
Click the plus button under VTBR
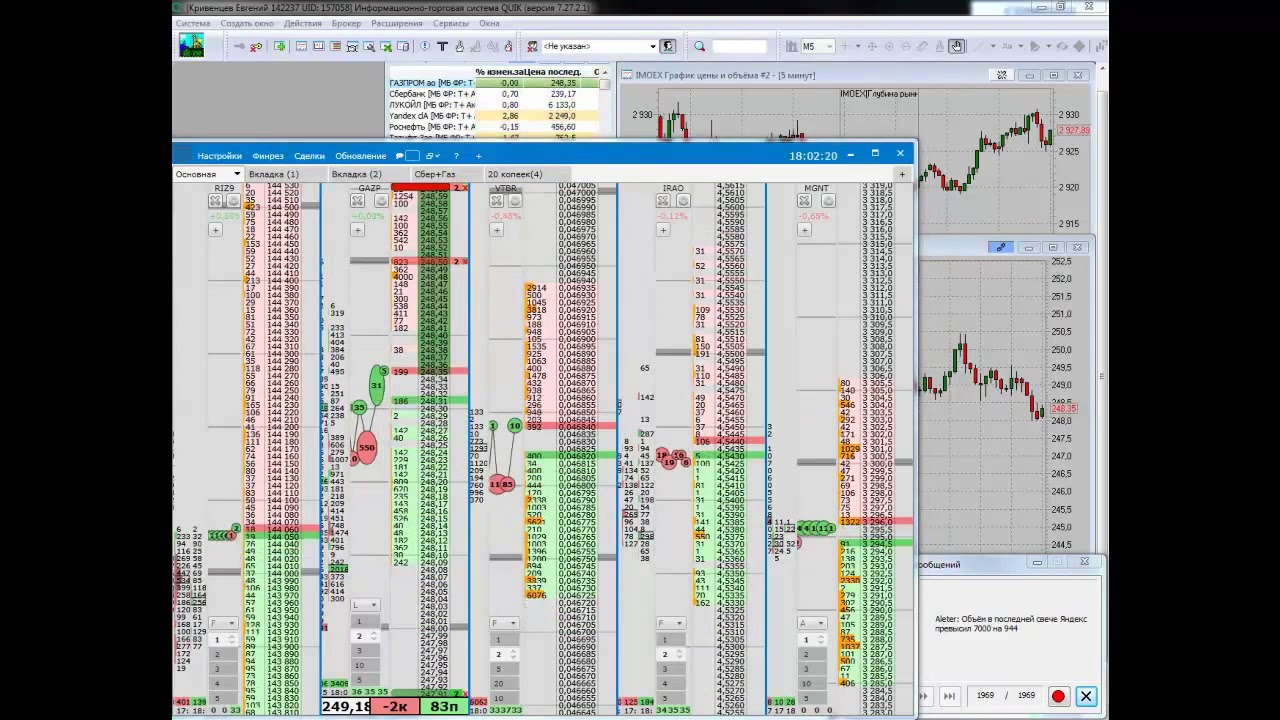(x=496, y=230)
